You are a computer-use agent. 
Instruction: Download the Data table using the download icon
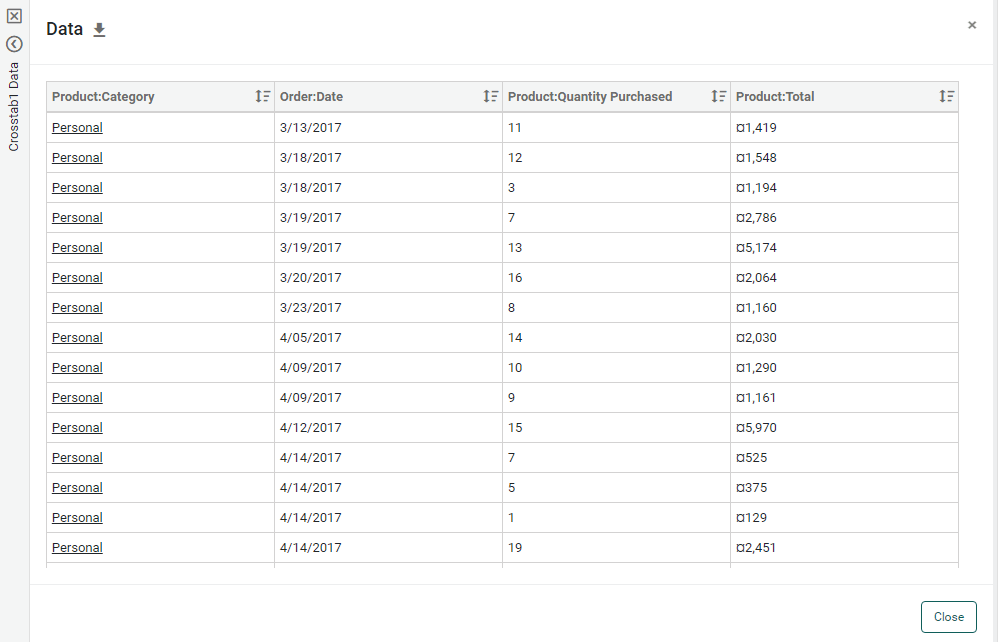[x=99, y=31]
